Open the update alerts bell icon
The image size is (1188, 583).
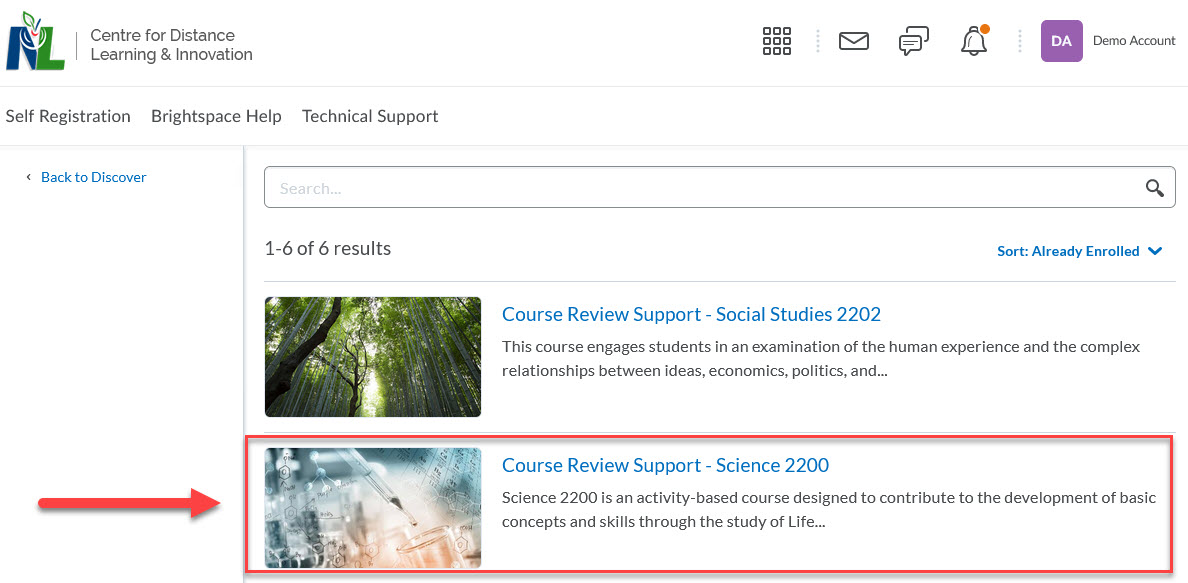click(x=974, y=40)
